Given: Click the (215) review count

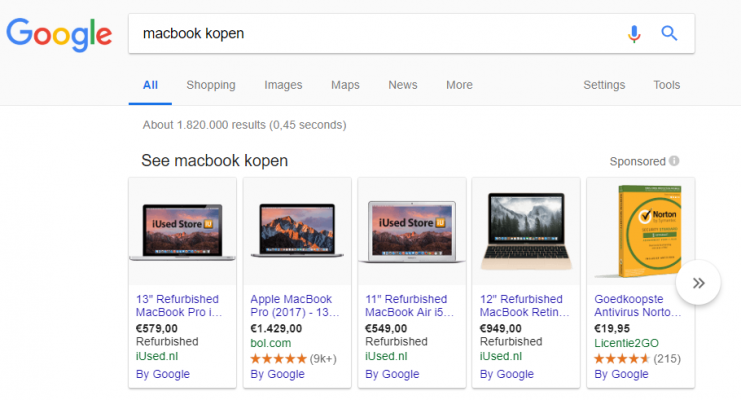Looking at the screenshot, I should point(667,359).
